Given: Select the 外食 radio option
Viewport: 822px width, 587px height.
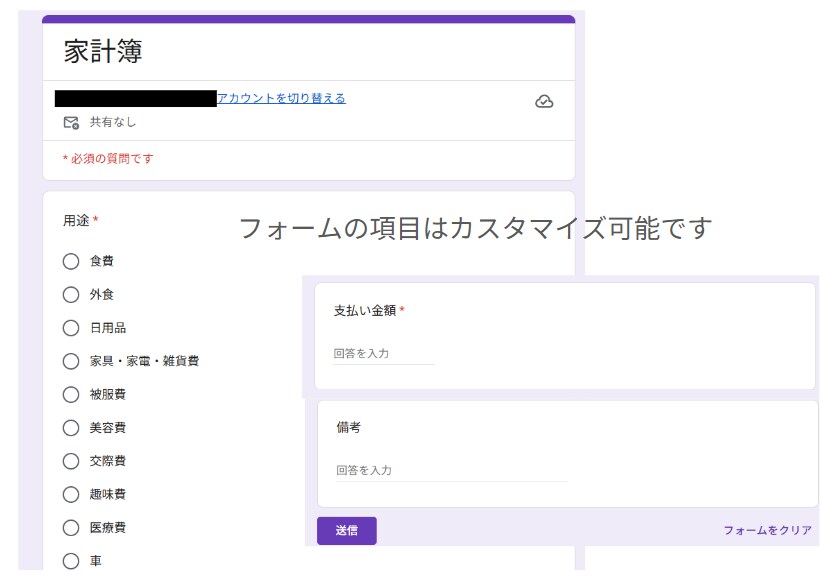Looking at the screenshot, I should pos(71,295).
